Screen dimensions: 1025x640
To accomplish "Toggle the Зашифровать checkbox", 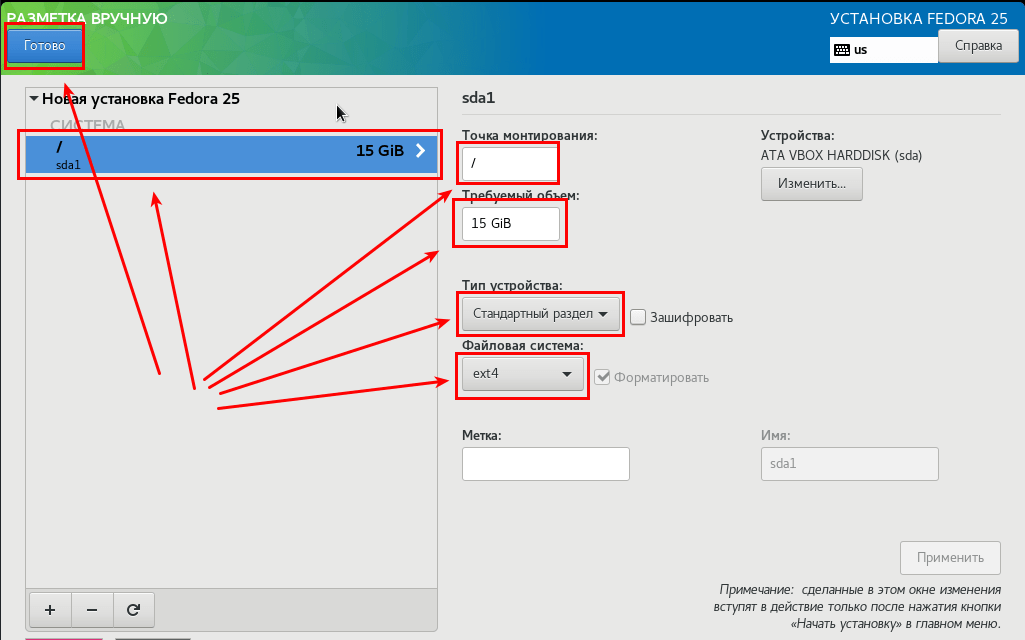I will click(638, 318).
